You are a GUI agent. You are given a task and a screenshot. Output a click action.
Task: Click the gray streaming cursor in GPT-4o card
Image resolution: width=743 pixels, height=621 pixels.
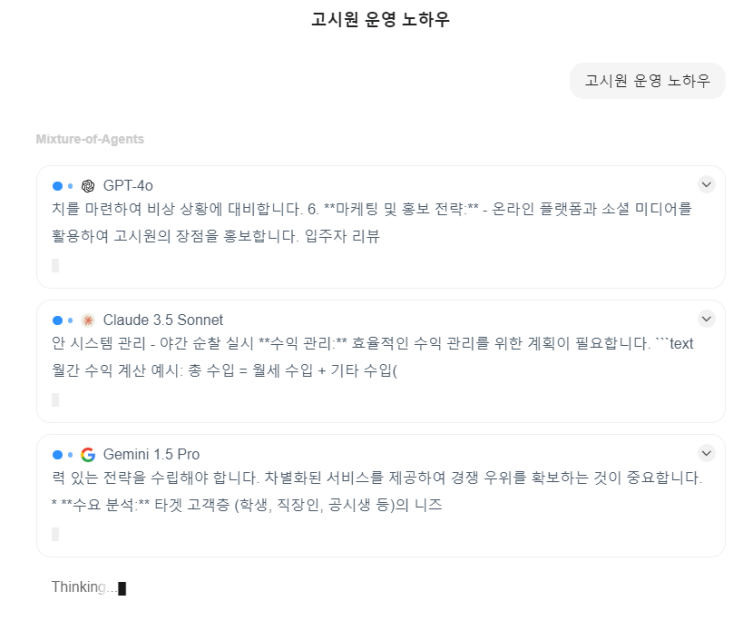coord(55,265)
